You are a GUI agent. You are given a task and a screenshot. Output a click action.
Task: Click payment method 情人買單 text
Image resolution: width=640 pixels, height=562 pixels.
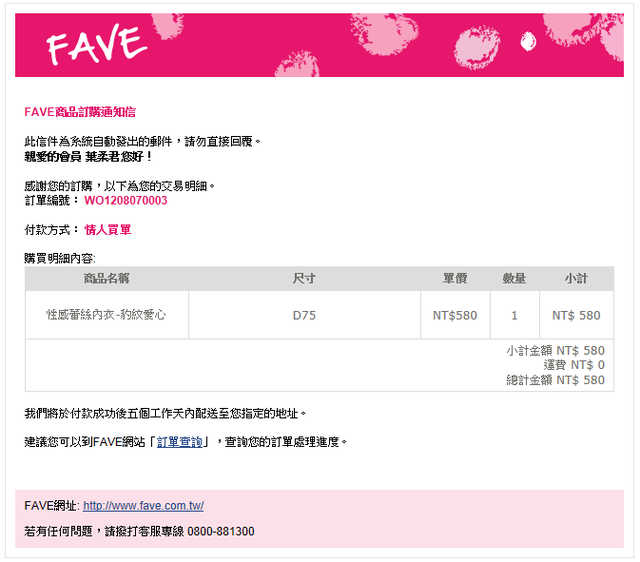pyautogui.click(x=108, y=230)
